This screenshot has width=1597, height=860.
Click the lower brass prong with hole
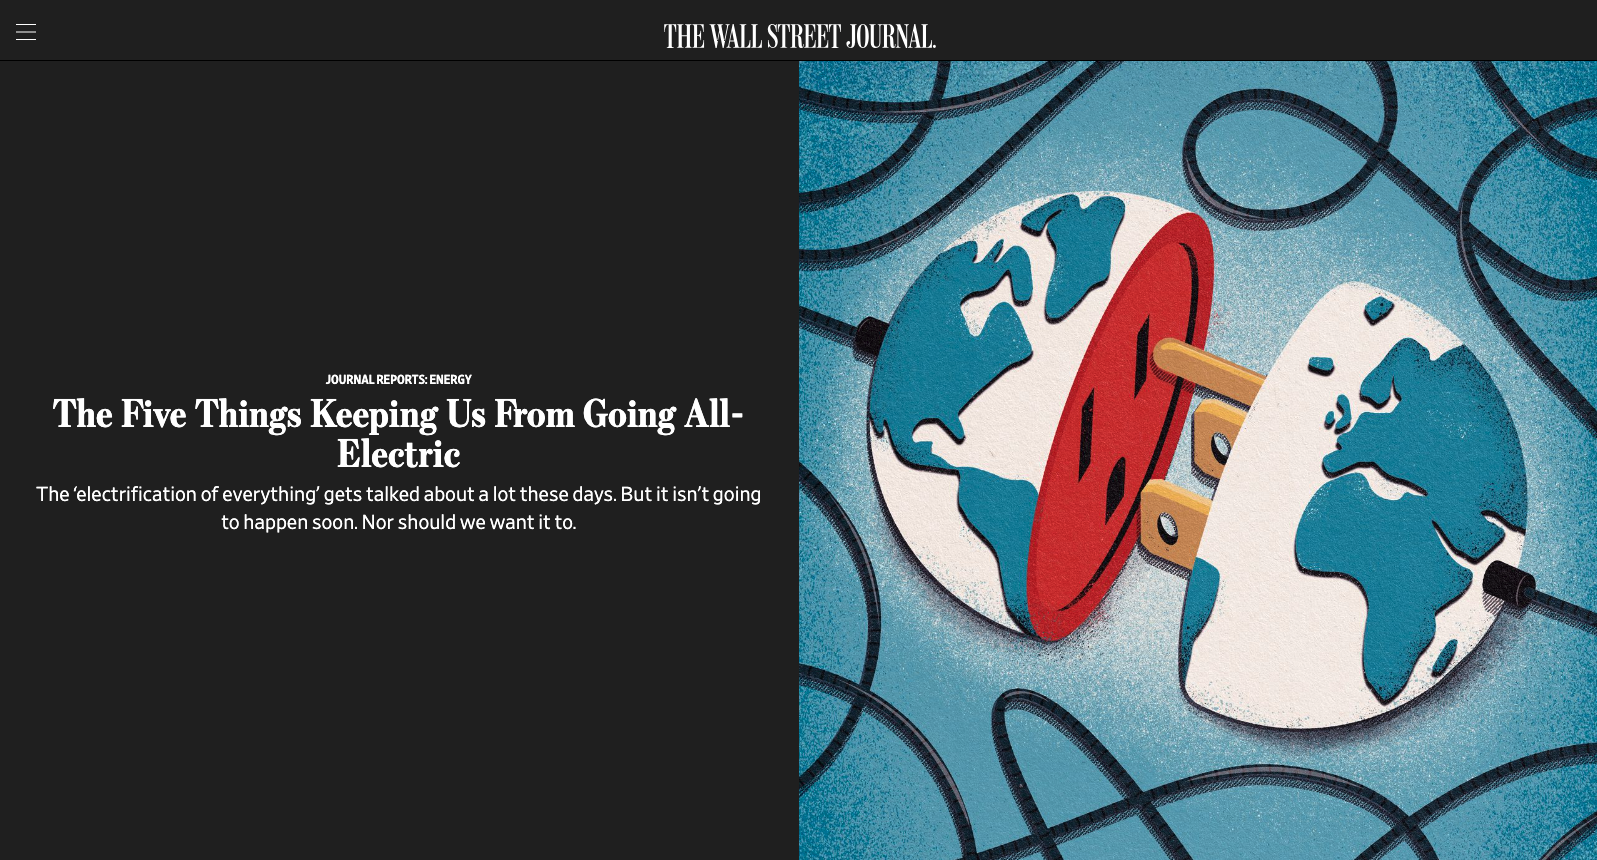(1175, 520)
